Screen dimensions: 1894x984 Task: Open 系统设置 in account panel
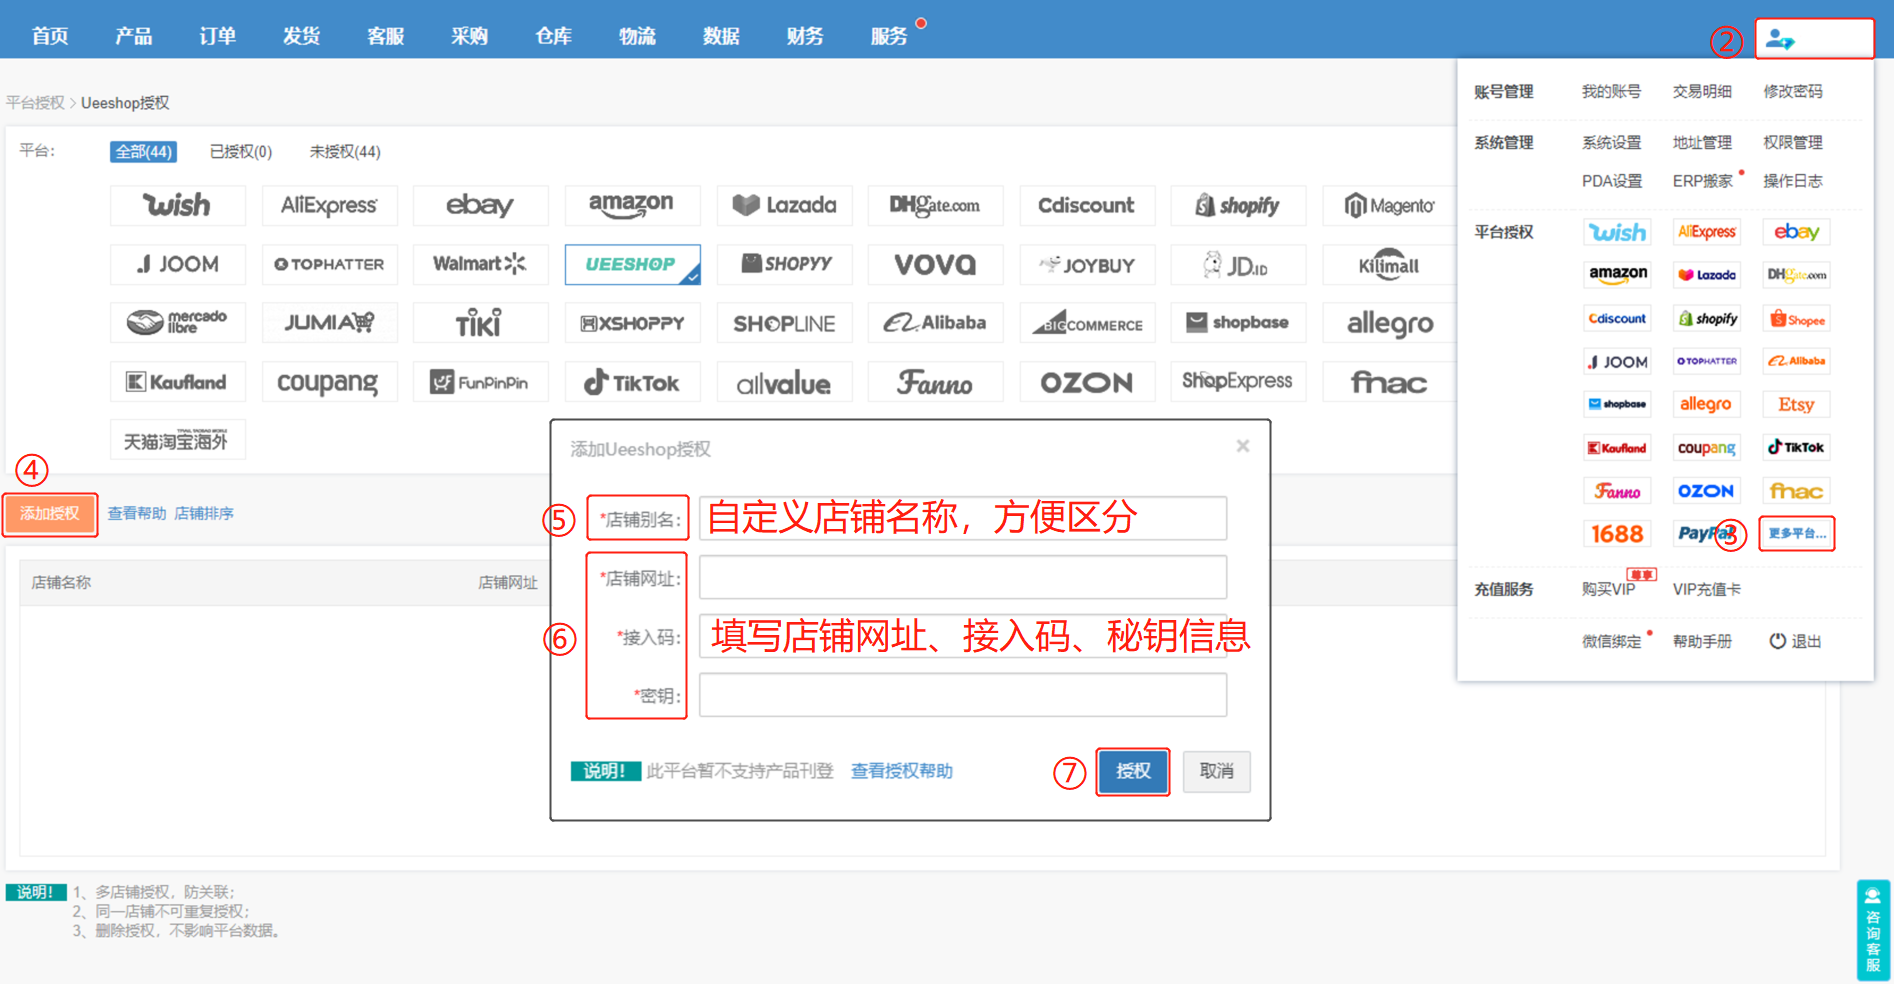tap(1611, 142)
